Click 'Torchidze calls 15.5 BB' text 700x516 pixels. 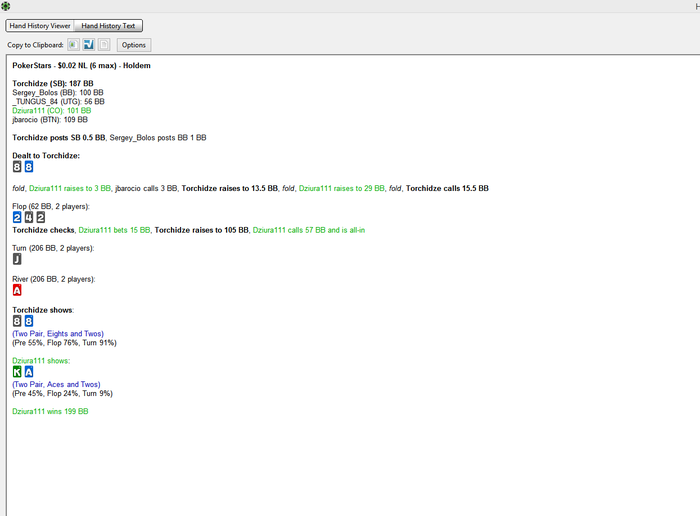point(447,188)
